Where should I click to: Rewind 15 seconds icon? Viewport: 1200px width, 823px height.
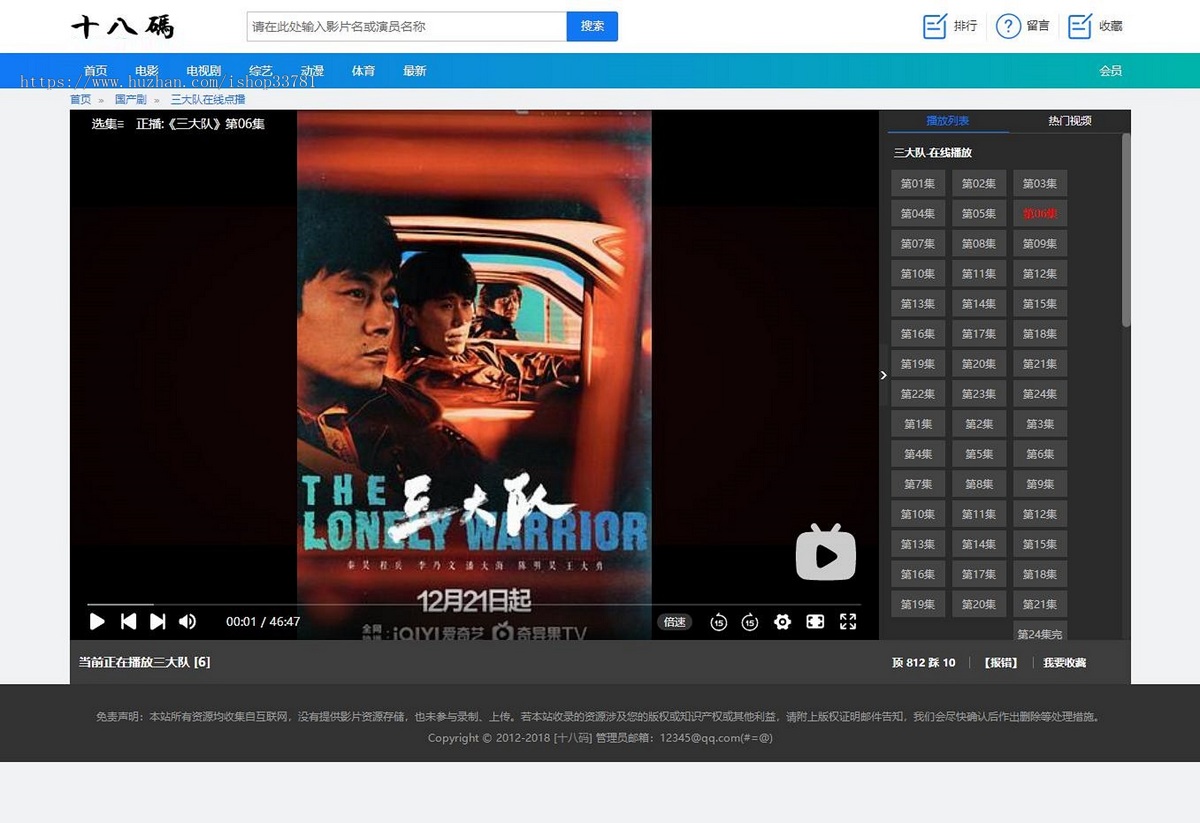click(718, 622)
